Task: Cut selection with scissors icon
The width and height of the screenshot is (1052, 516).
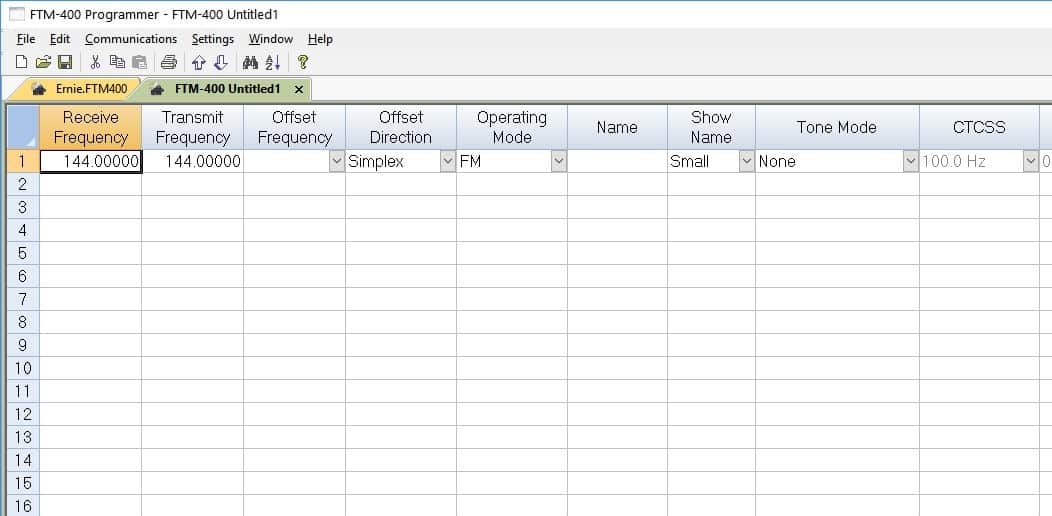Action: pos(95,62)
